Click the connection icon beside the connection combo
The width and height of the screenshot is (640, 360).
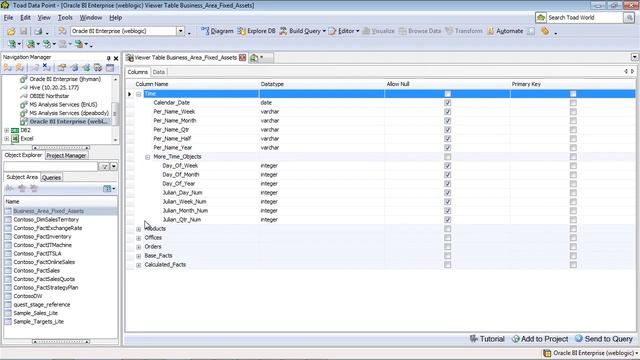[x=62, y=31]
